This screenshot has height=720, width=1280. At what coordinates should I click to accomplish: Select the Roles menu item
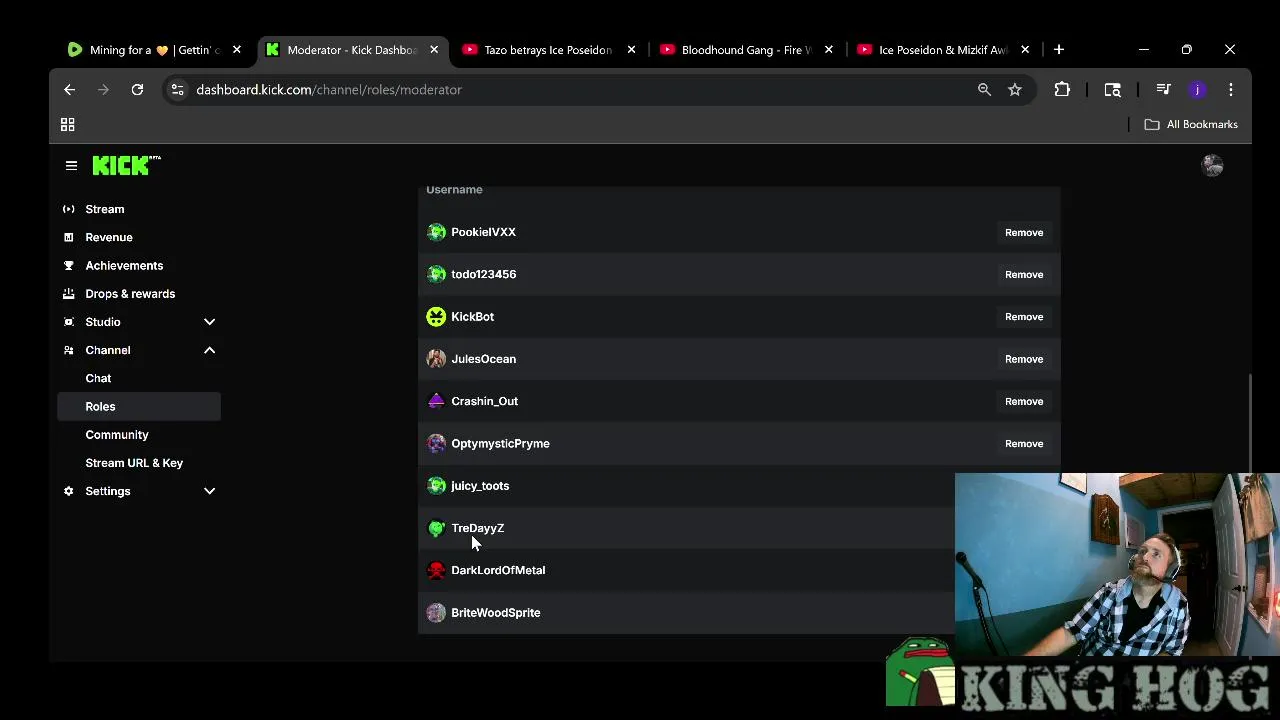click(x=139, y=407)
